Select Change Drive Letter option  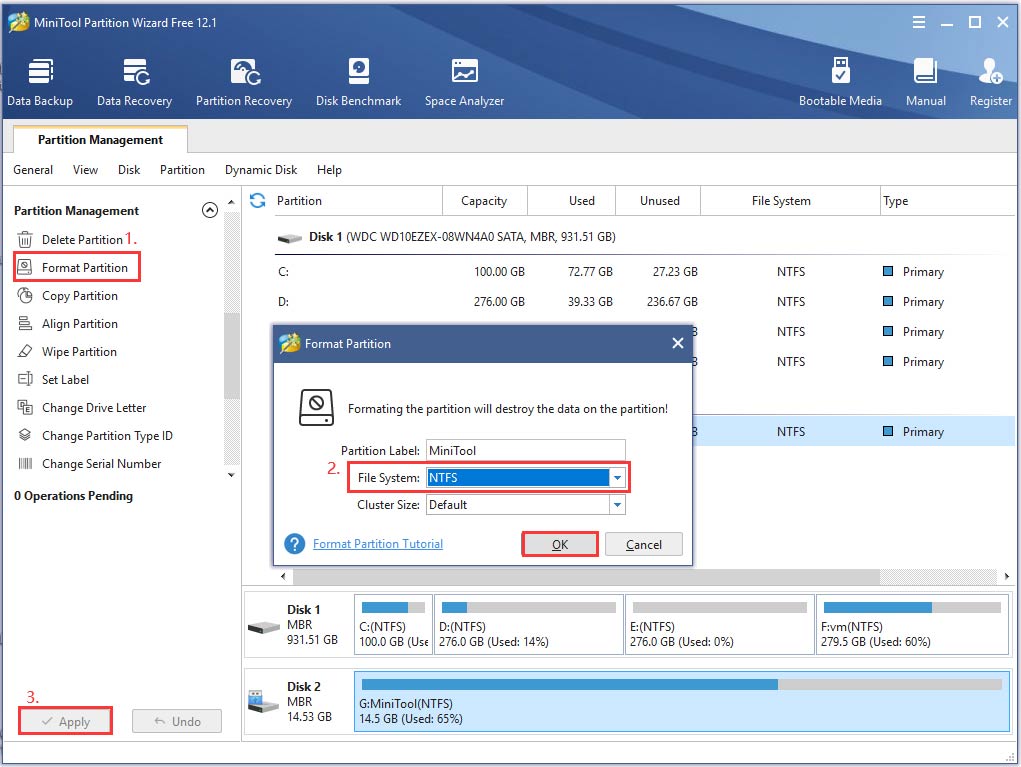tap(82, 408)
